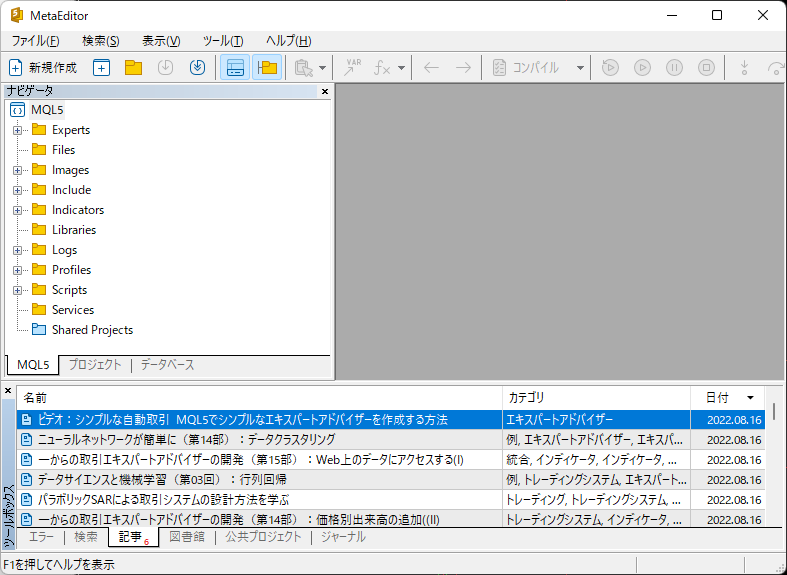Toggle the Navigator panel view icon
787x575 pixels.
tap(267, 67)
